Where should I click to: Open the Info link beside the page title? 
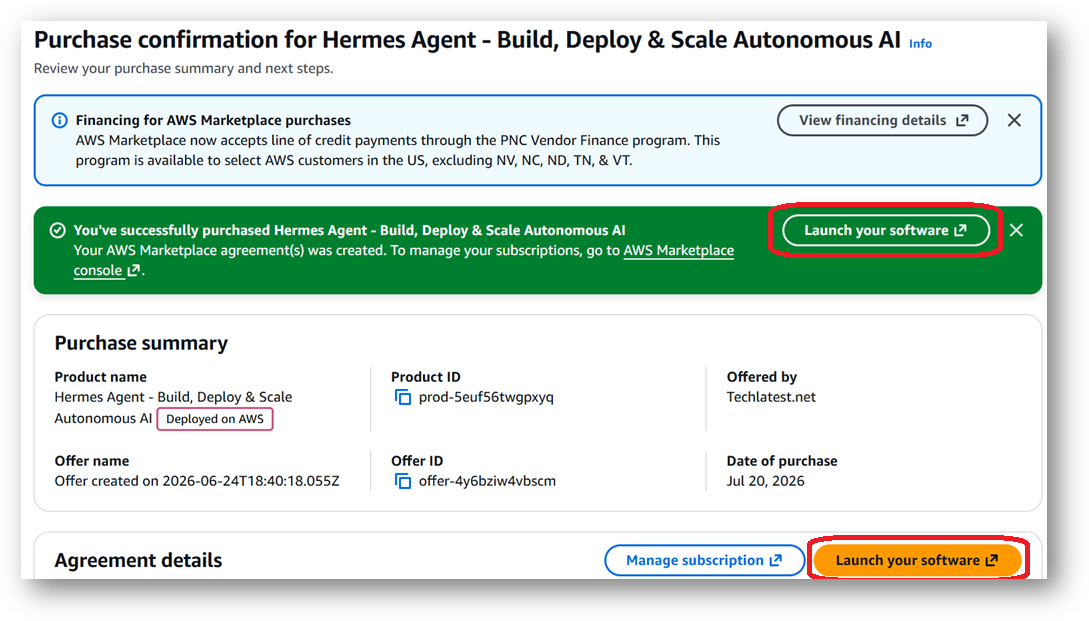coord(920,44)
